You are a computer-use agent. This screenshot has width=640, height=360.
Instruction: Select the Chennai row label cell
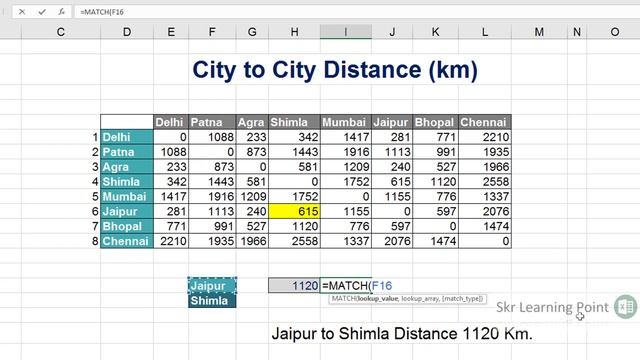point(127,241)
